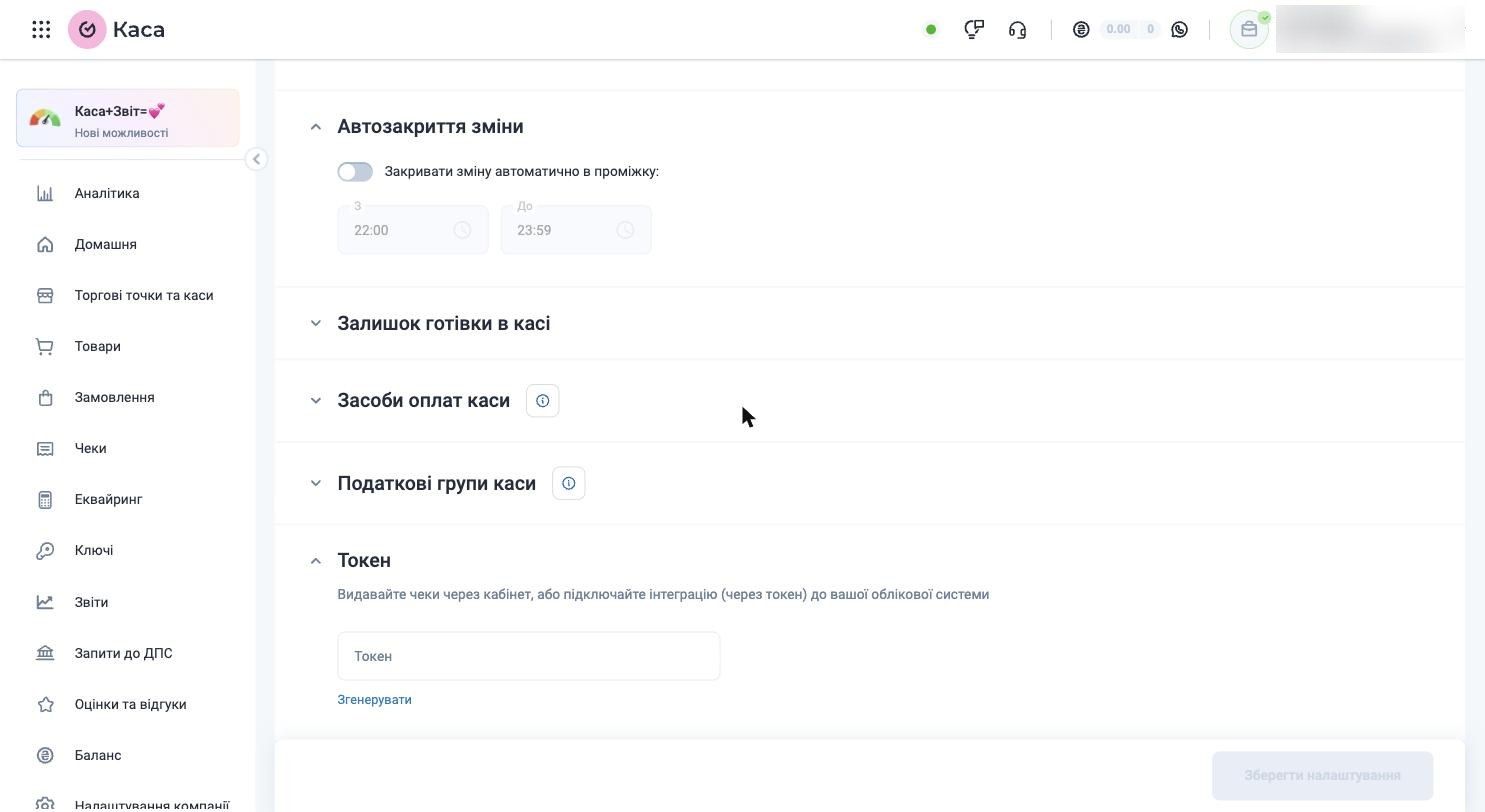
Task: Collapse the Токен section
Action: click(x=316, y=561)
